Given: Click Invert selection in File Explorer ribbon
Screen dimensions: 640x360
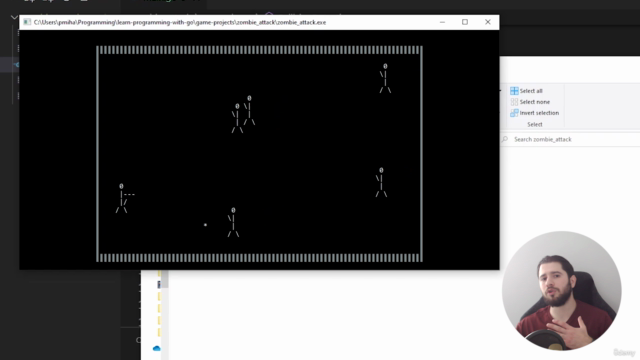Looking at the screenshot, I should click(534, 113).
